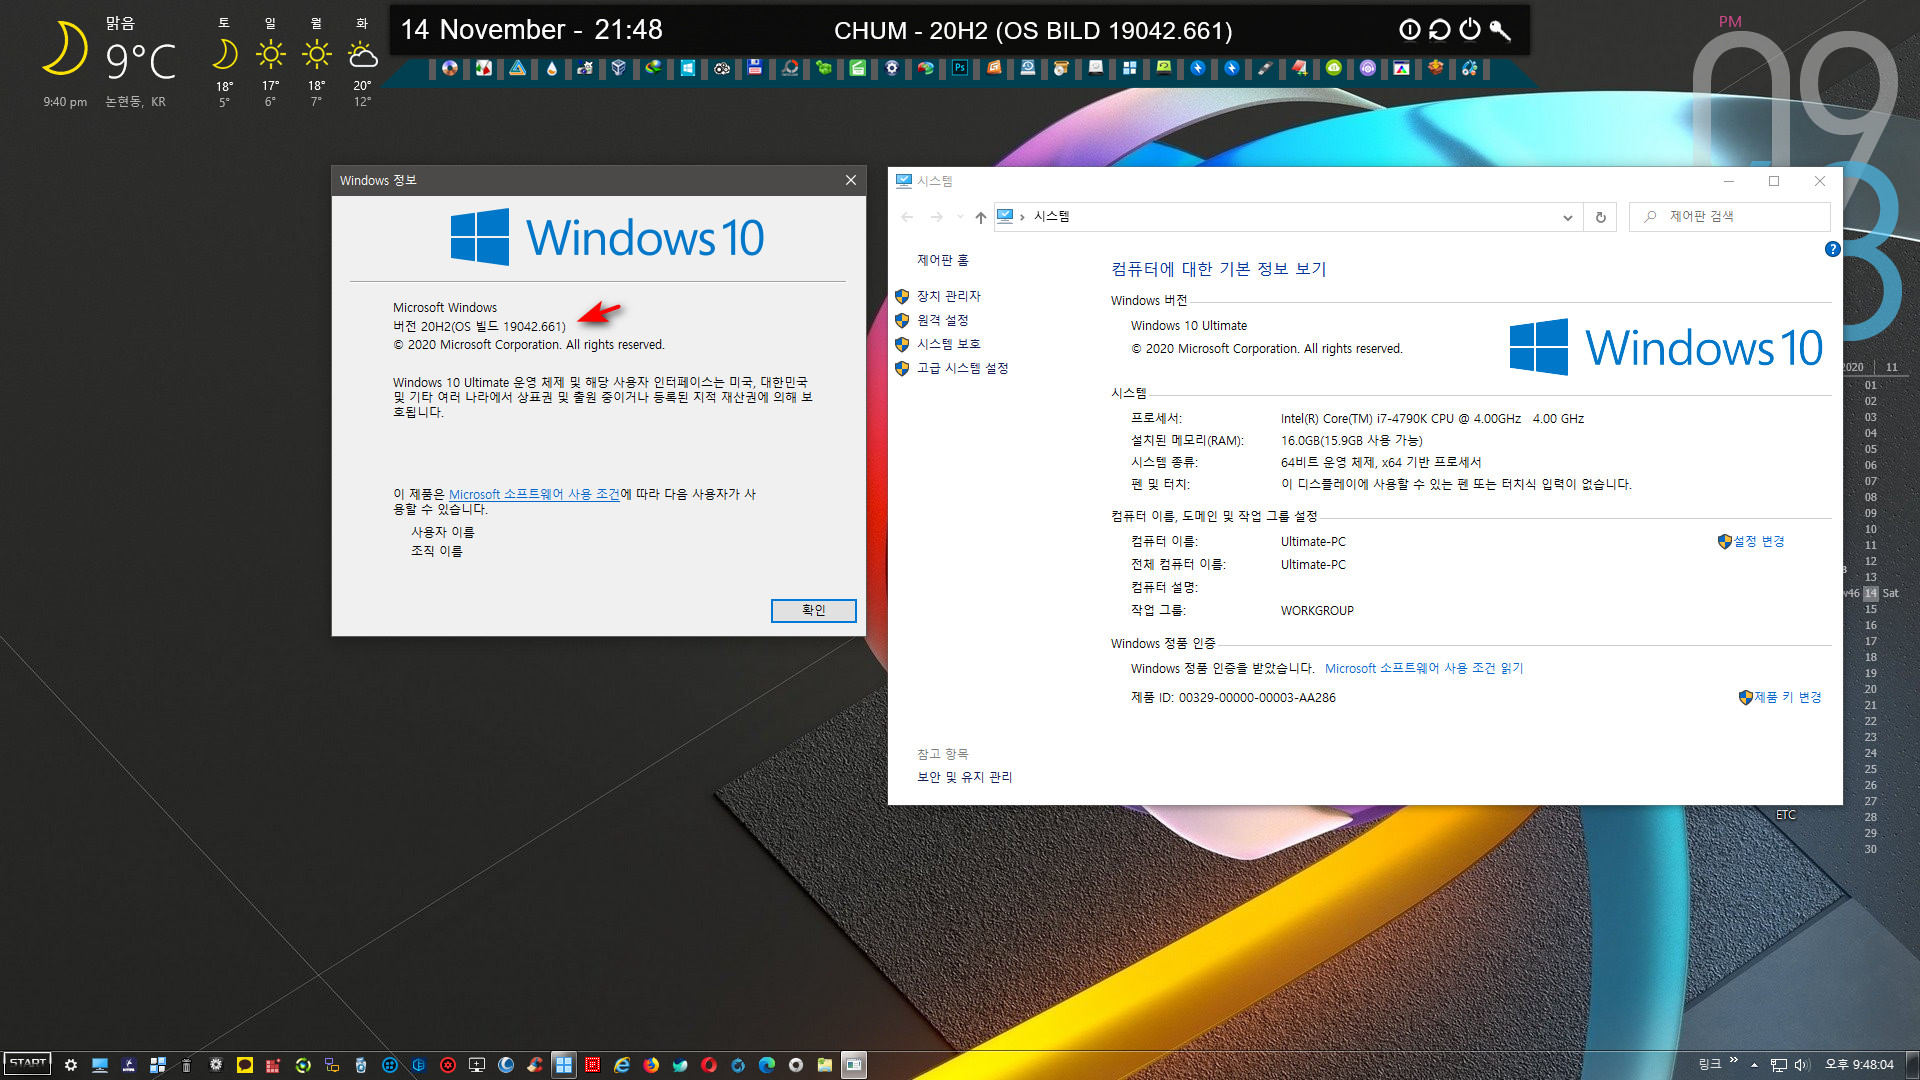Click the current weather moon icon
The image size is (1920, 1080).
click(64, 50)
